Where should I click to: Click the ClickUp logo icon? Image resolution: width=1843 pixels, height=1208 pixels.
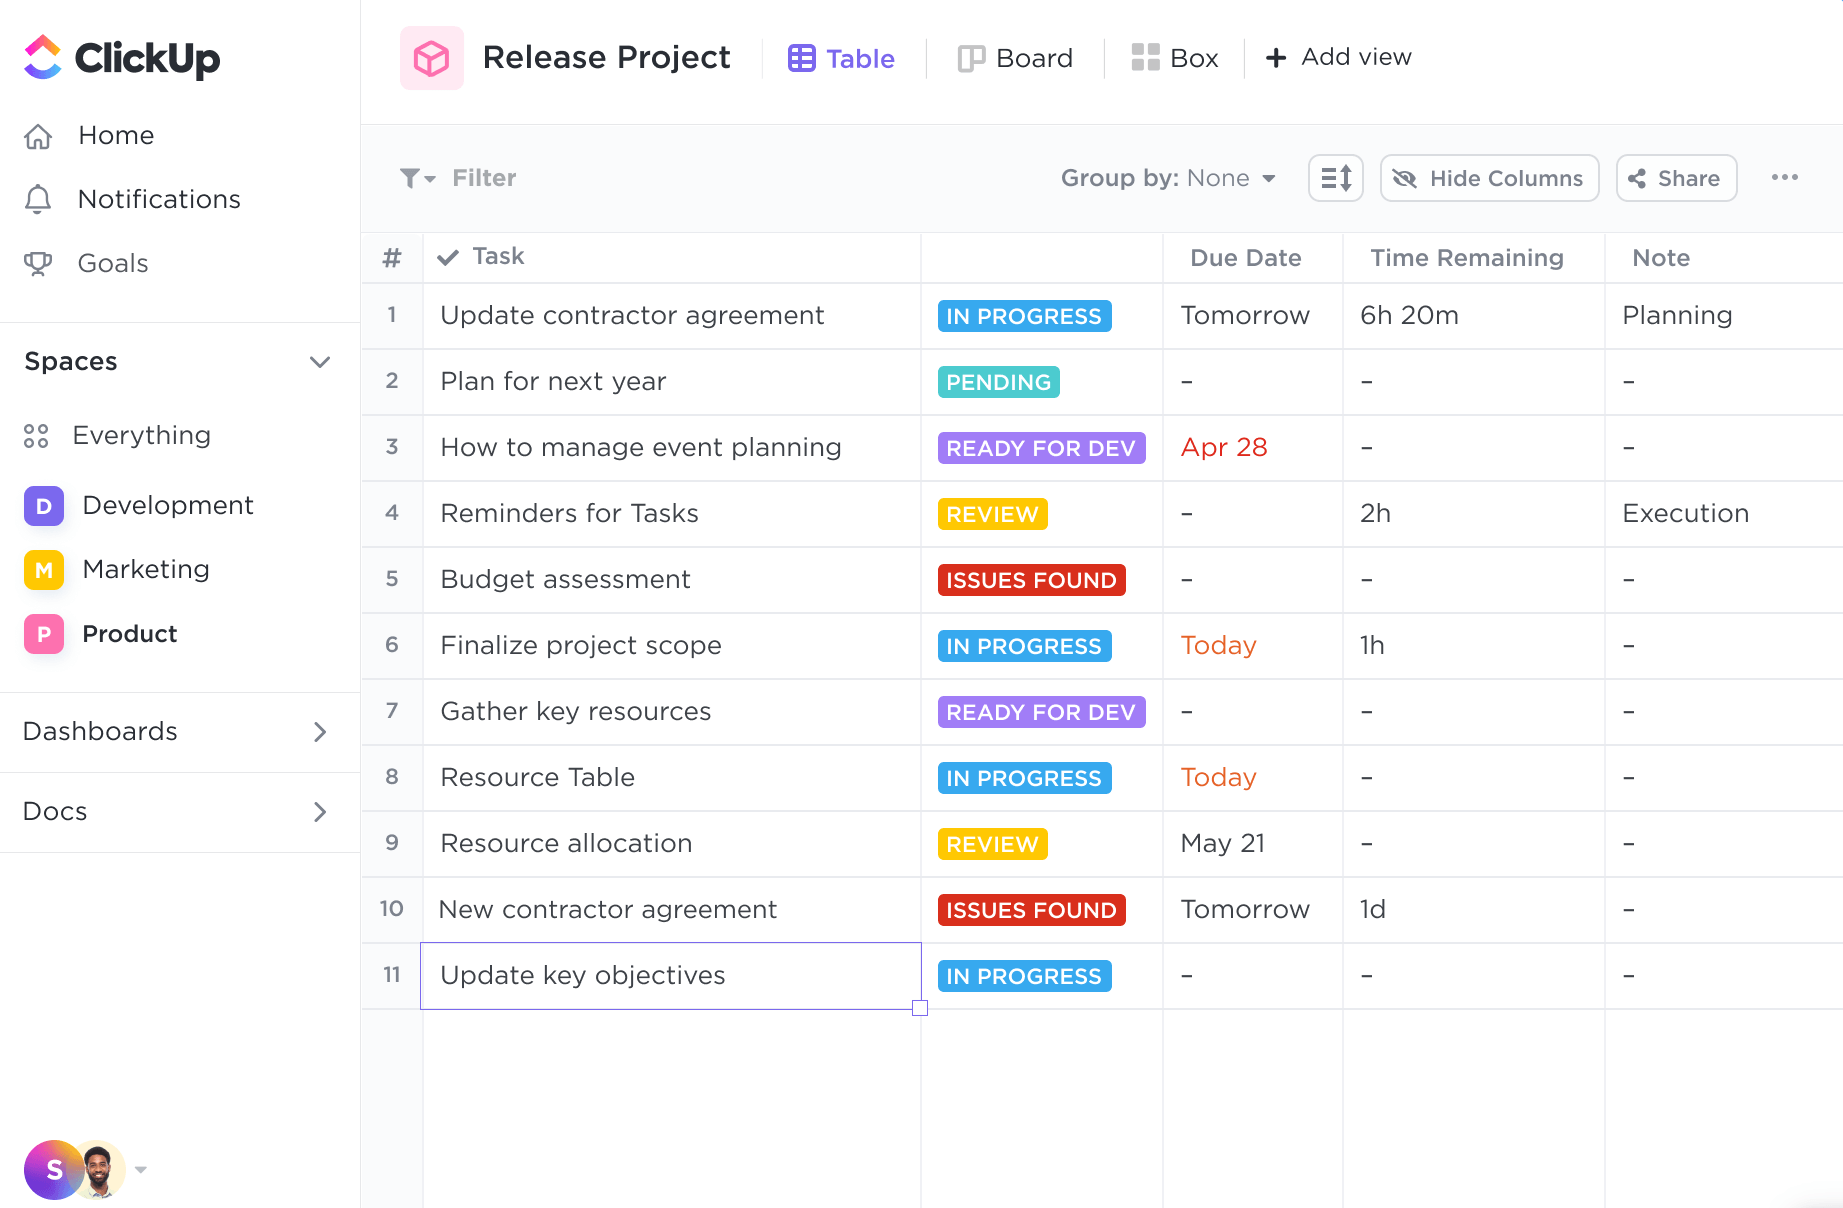(x=42, y=57)
